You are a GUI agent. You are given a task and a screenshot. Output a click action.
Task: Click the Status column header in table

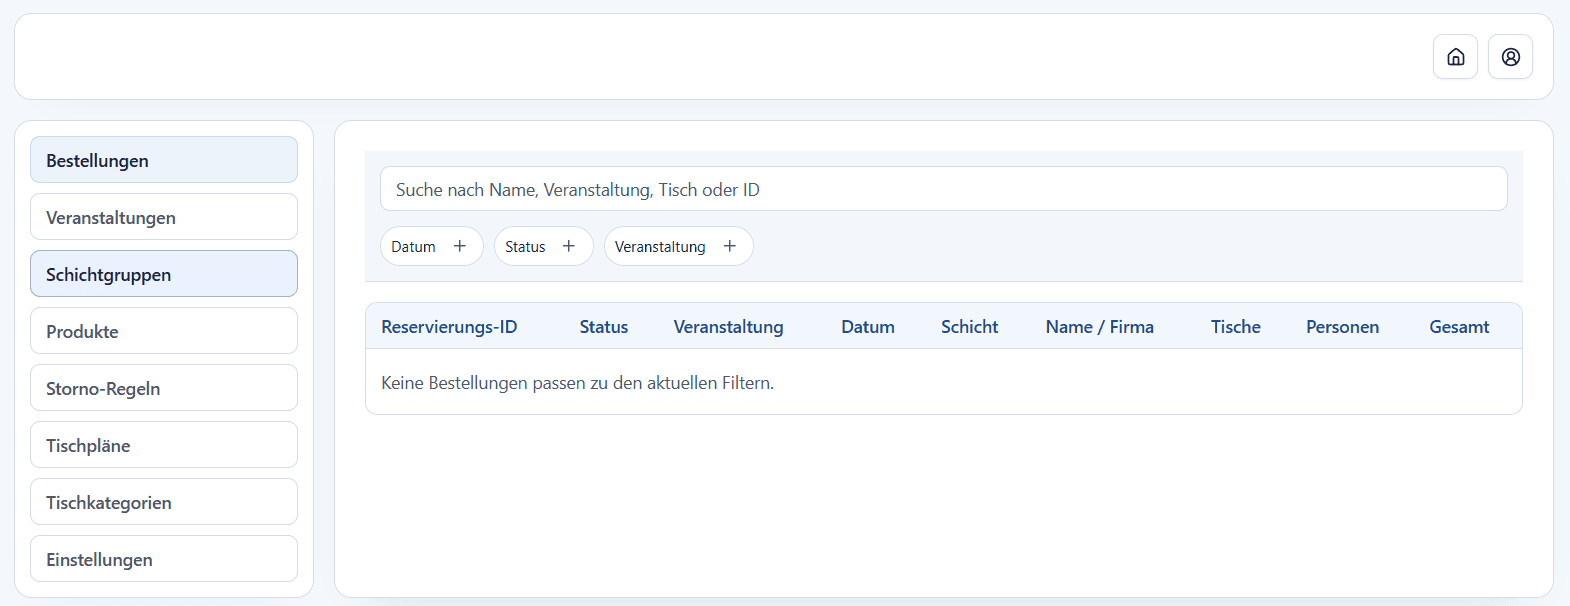(x=604, y=327)
